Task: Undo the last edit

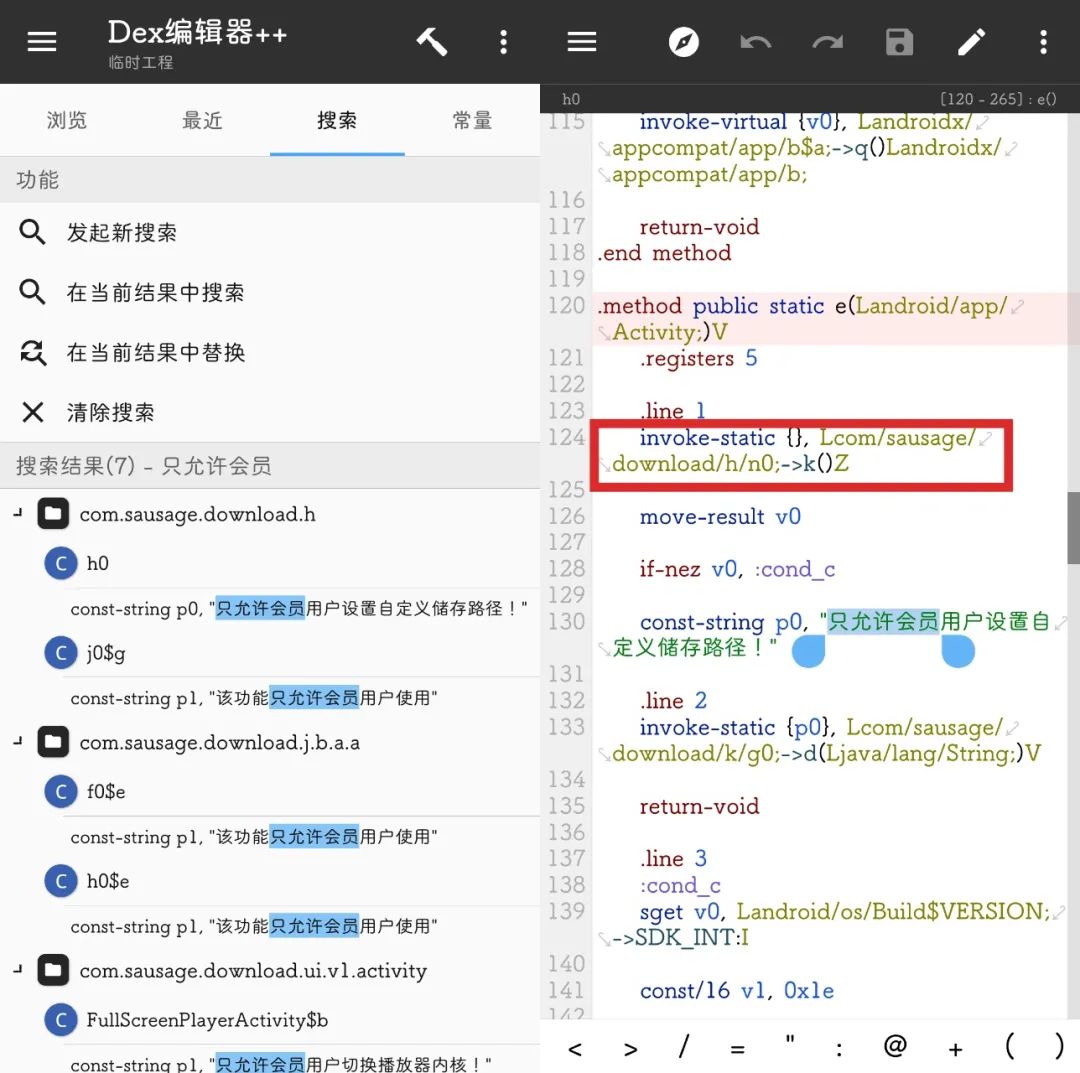Action: (756, 42)
